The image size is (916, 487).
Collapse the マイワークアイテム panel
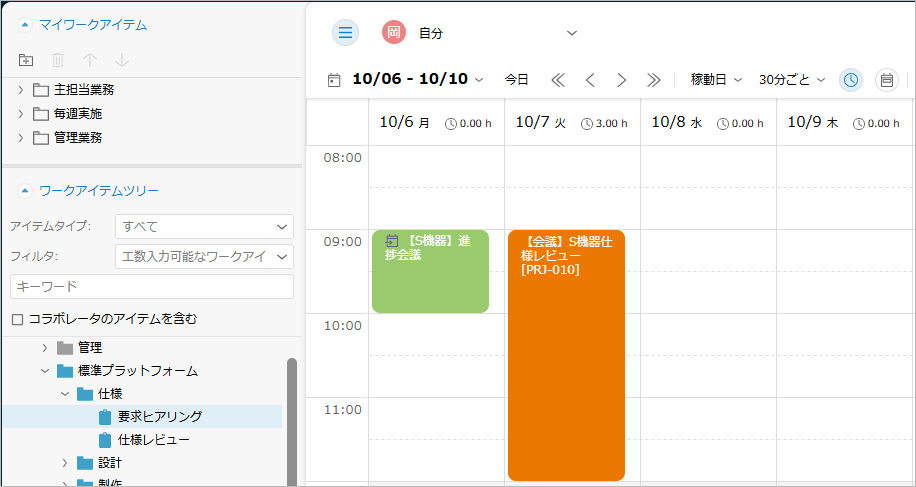24,24
